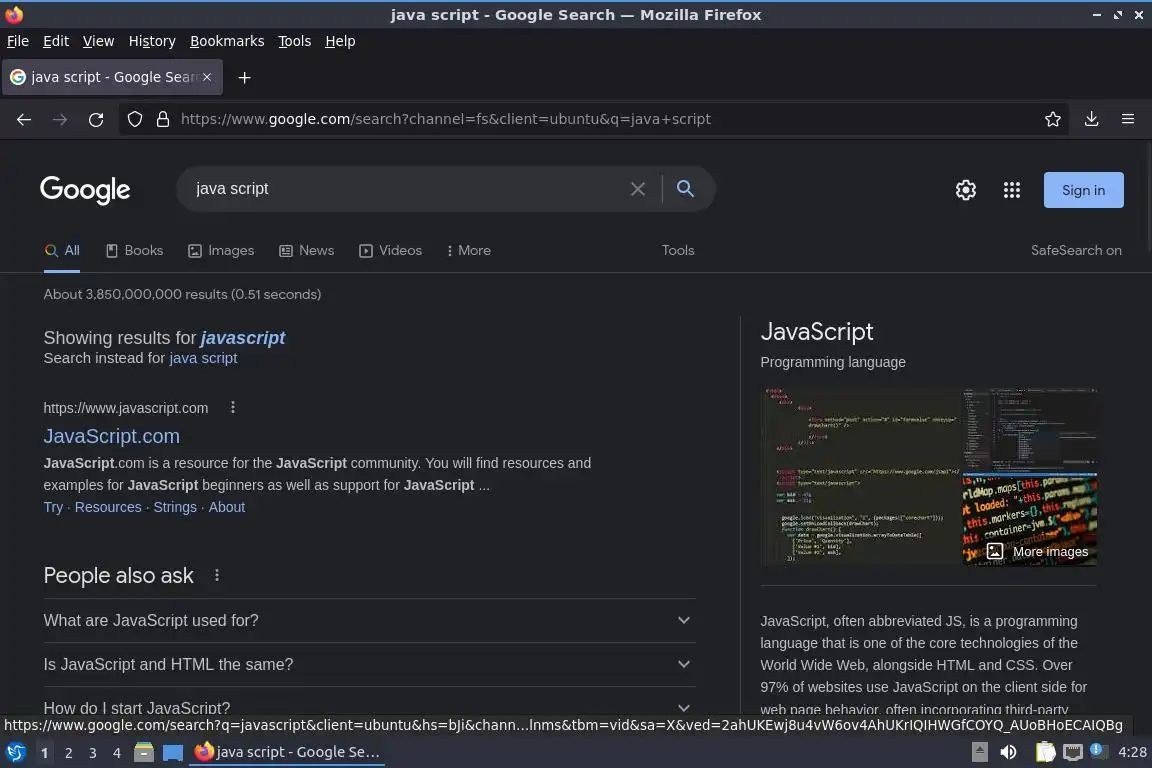Open the Firefox hamburger menu

tap(1128, 119)
